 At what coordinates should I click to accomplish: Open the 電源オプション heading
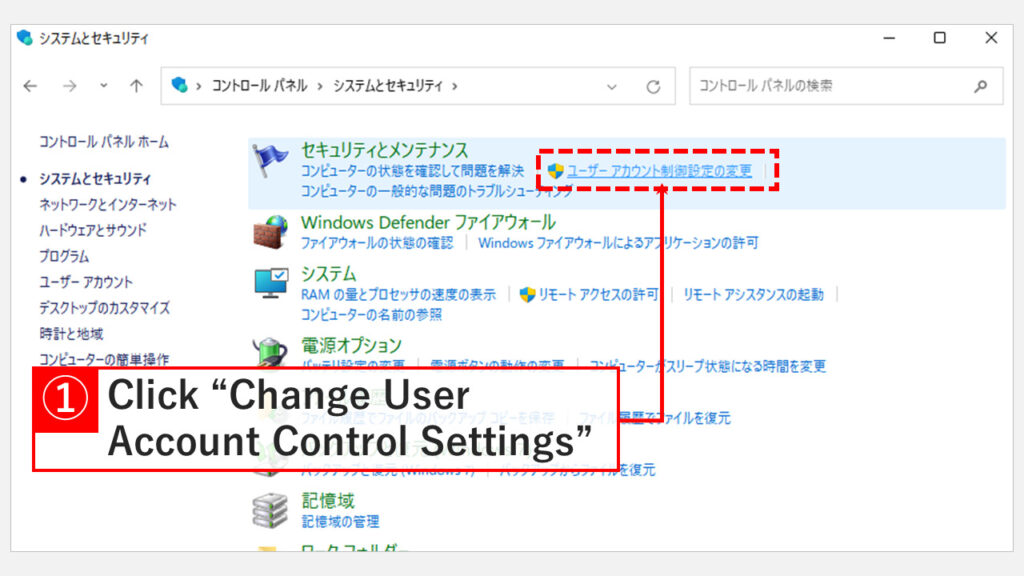click(351, 345)
